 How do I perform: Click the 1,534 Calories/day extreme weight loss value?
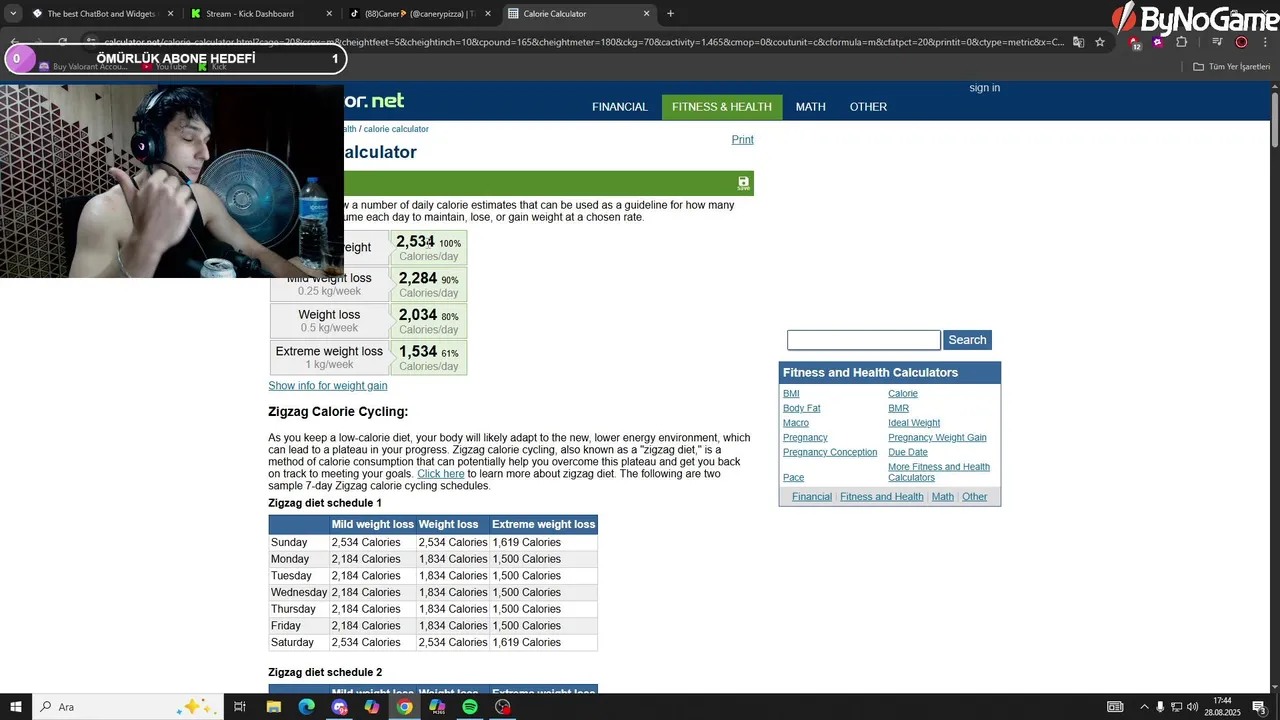point(428,358)
